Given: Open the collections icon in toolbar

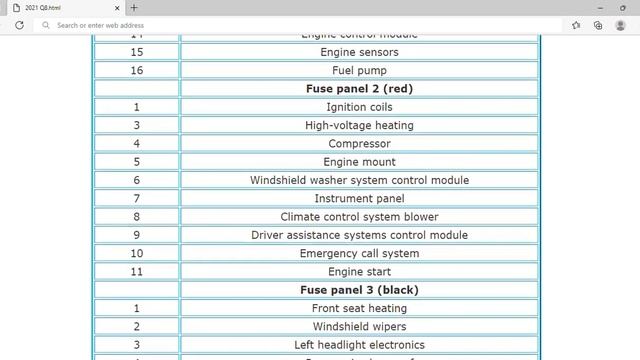Looking at the screenshot, I should coord(598,25).
